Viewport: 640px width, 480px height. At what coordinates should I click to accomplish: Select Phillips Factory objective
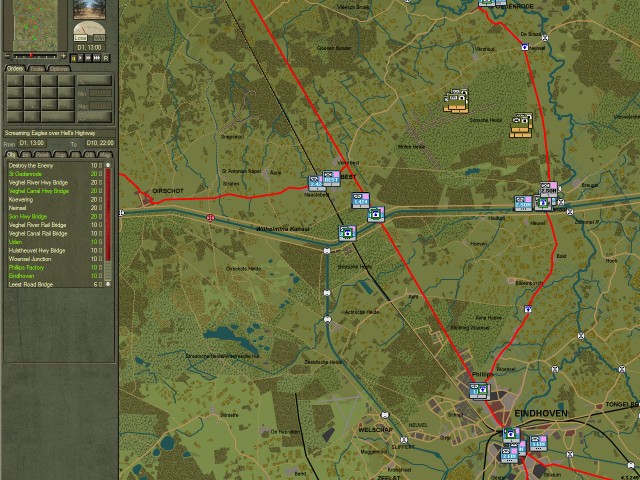(x=54, y=268)
